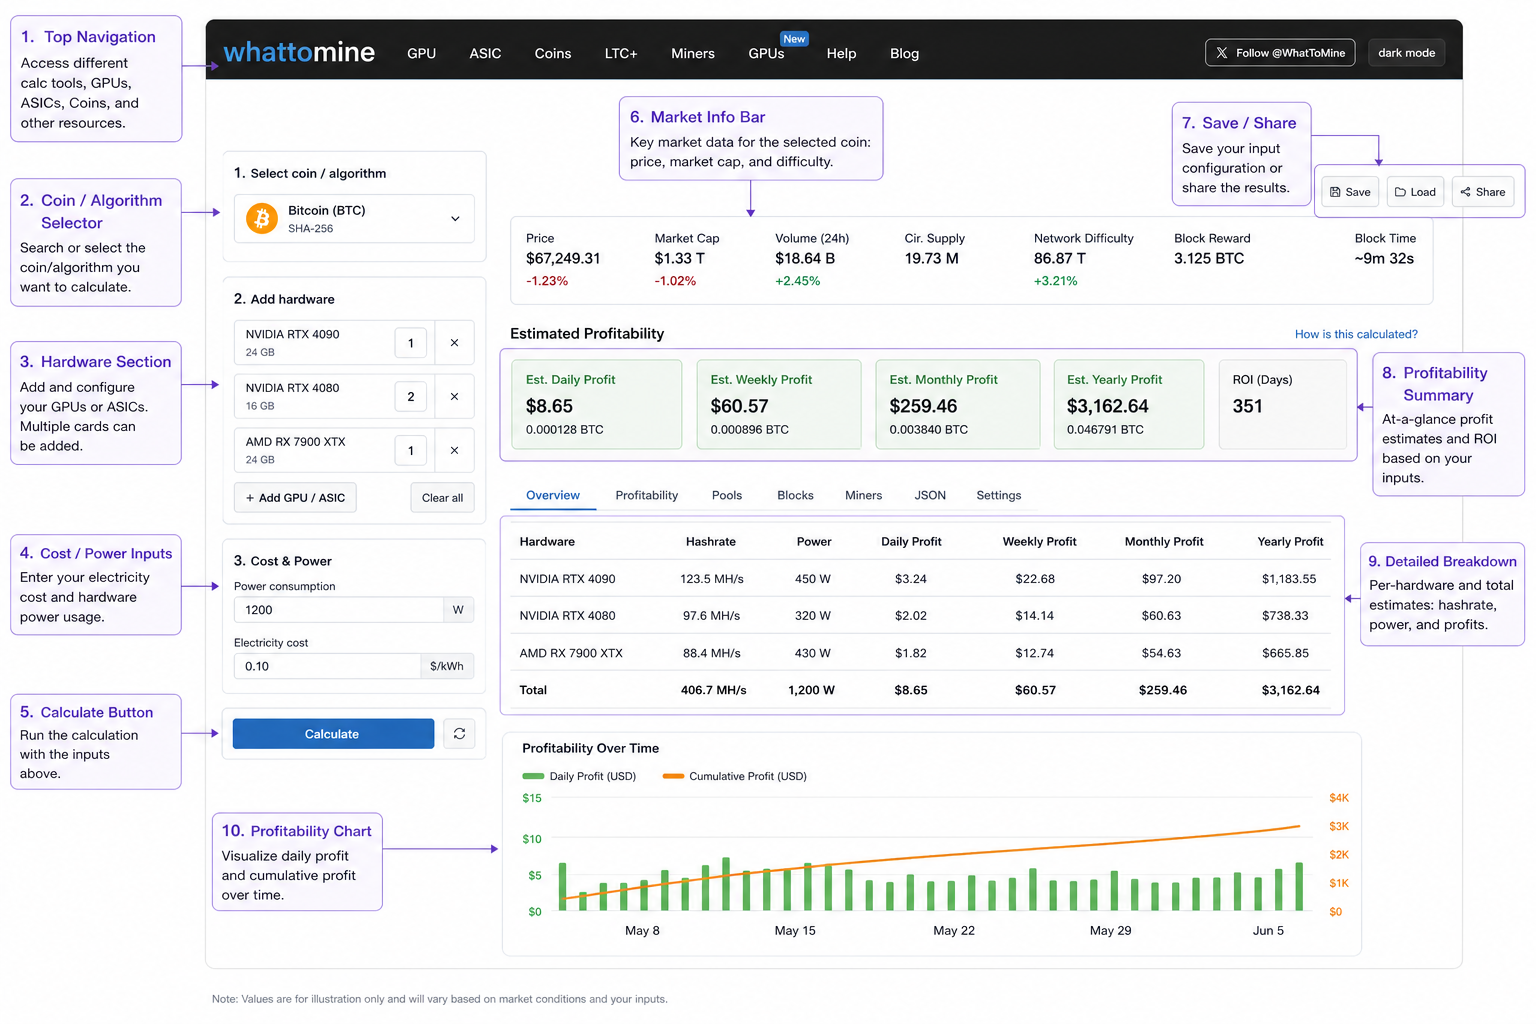Click the AMD RX 7900 XTX table row name
Viewport: 1536px width, 1024px height.
point(571,653)
